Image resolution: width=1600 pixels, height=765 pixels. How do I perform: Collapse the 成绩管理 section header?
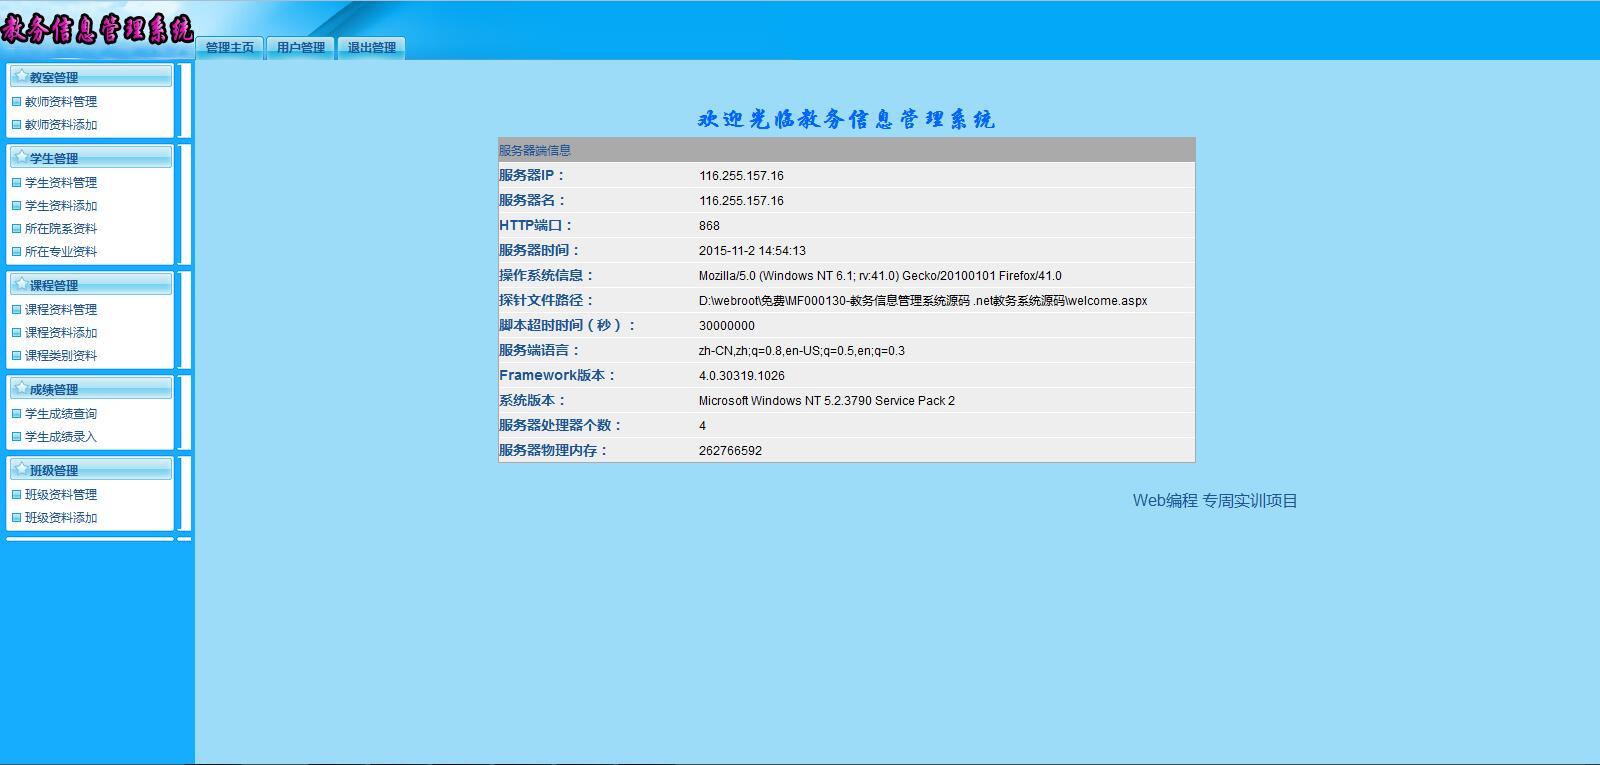[91, 389]
